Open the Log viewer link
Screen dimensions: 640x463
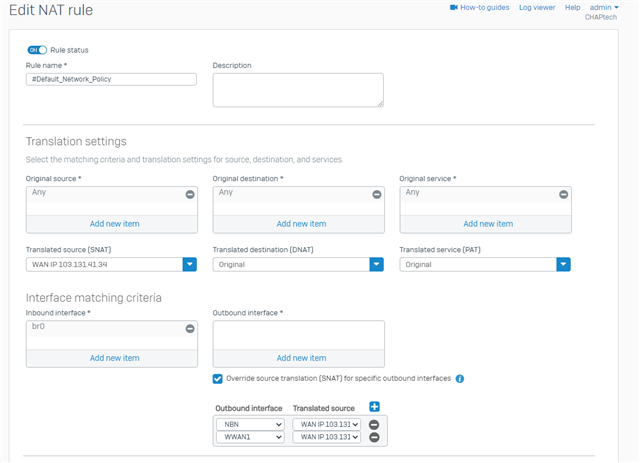pyautogui.click(x=537, y=7)
